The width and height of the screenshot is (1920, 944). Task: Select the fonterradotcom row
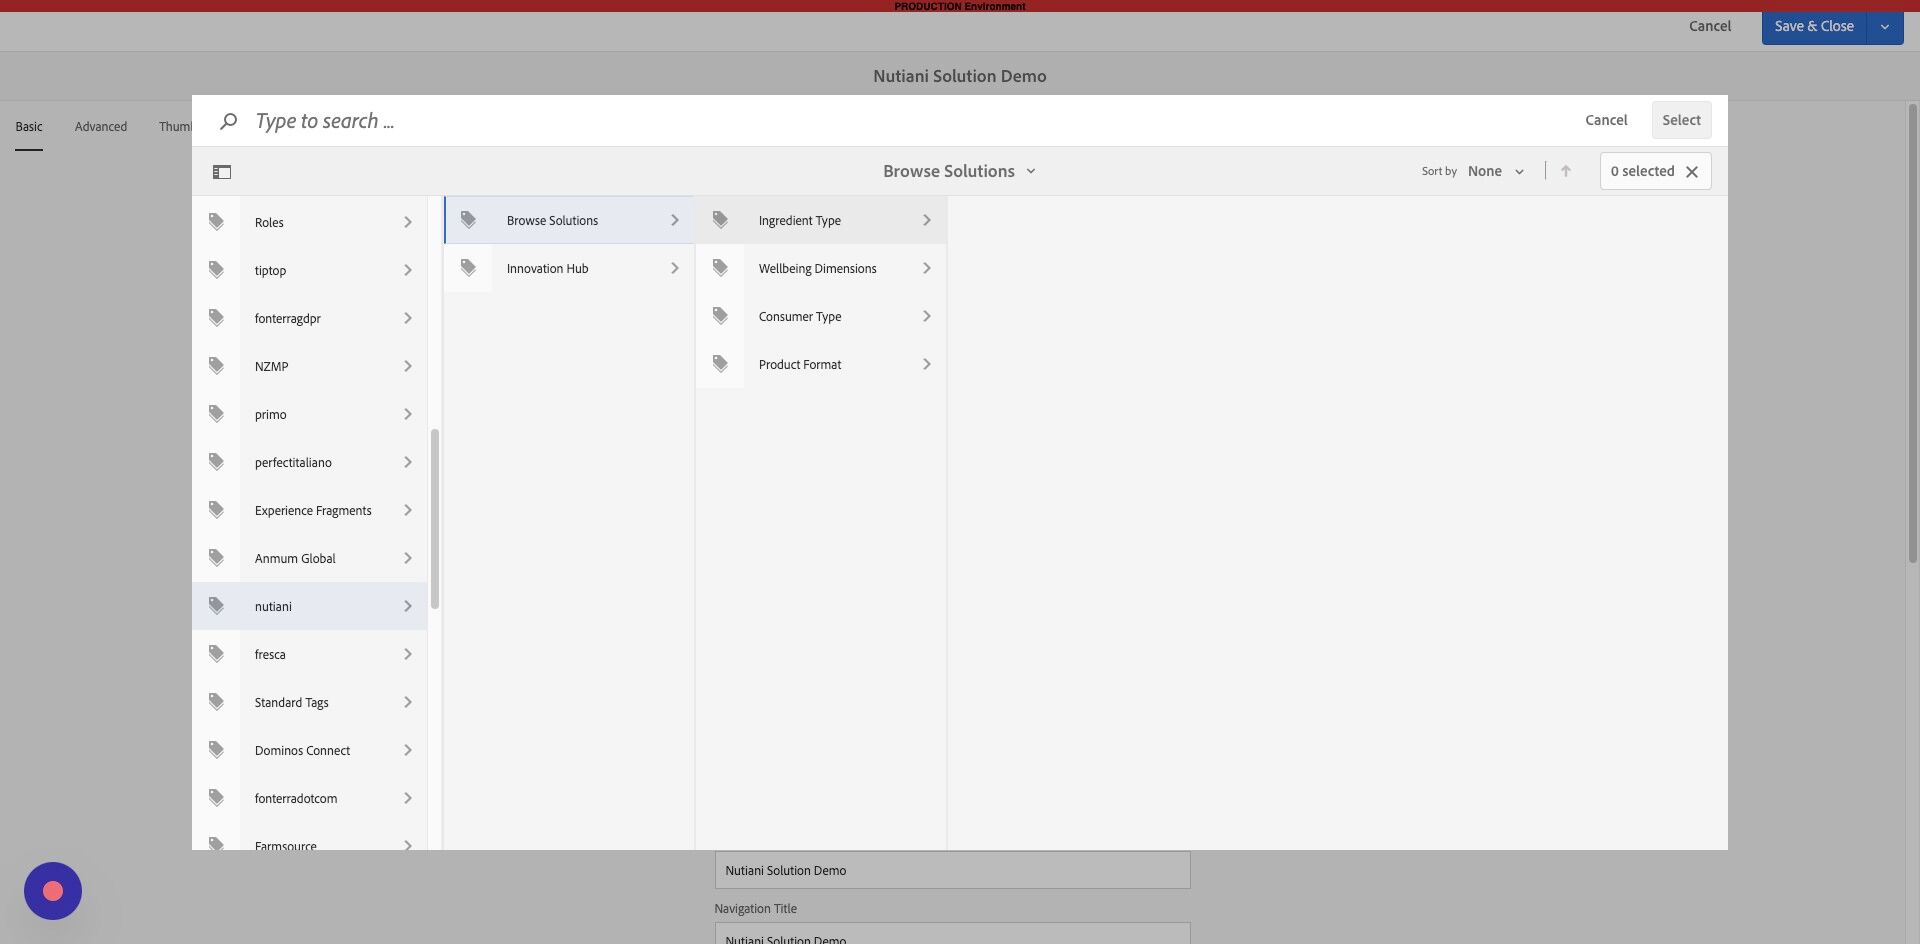pyautogui.click(x=309, y=798)
